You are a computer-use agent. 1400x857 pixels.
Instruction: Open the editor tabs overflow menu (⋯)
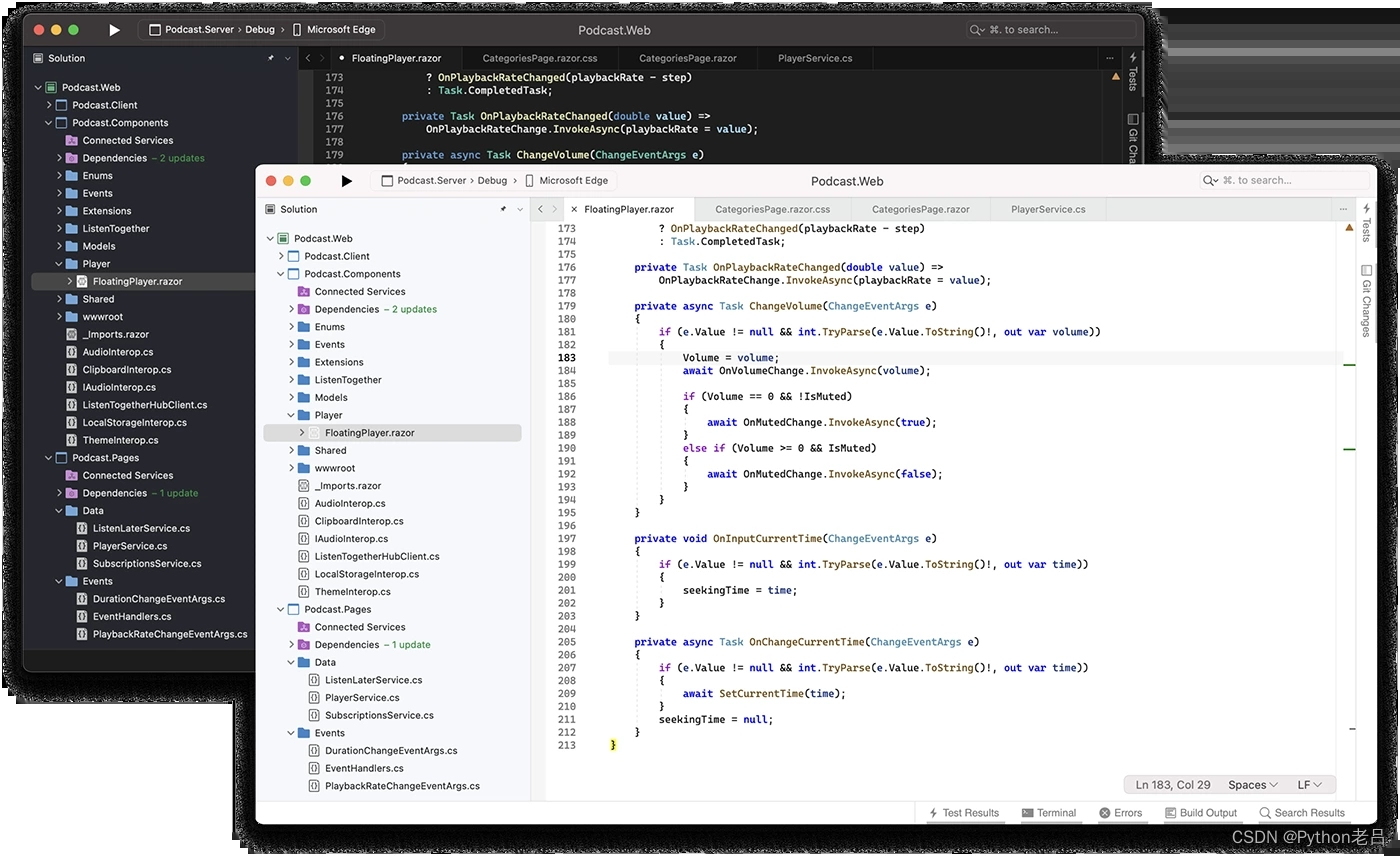1343,208
